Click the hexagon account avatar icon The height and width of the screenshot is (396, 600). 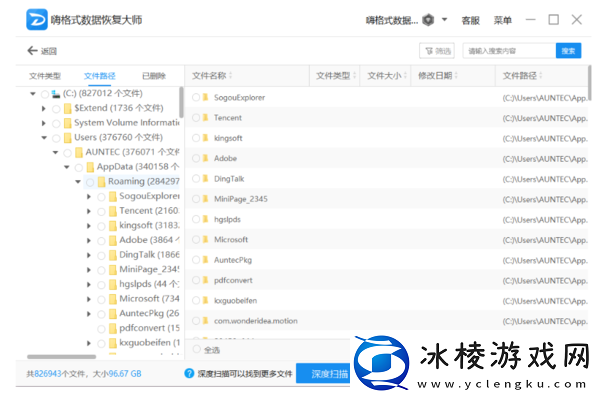428,20
